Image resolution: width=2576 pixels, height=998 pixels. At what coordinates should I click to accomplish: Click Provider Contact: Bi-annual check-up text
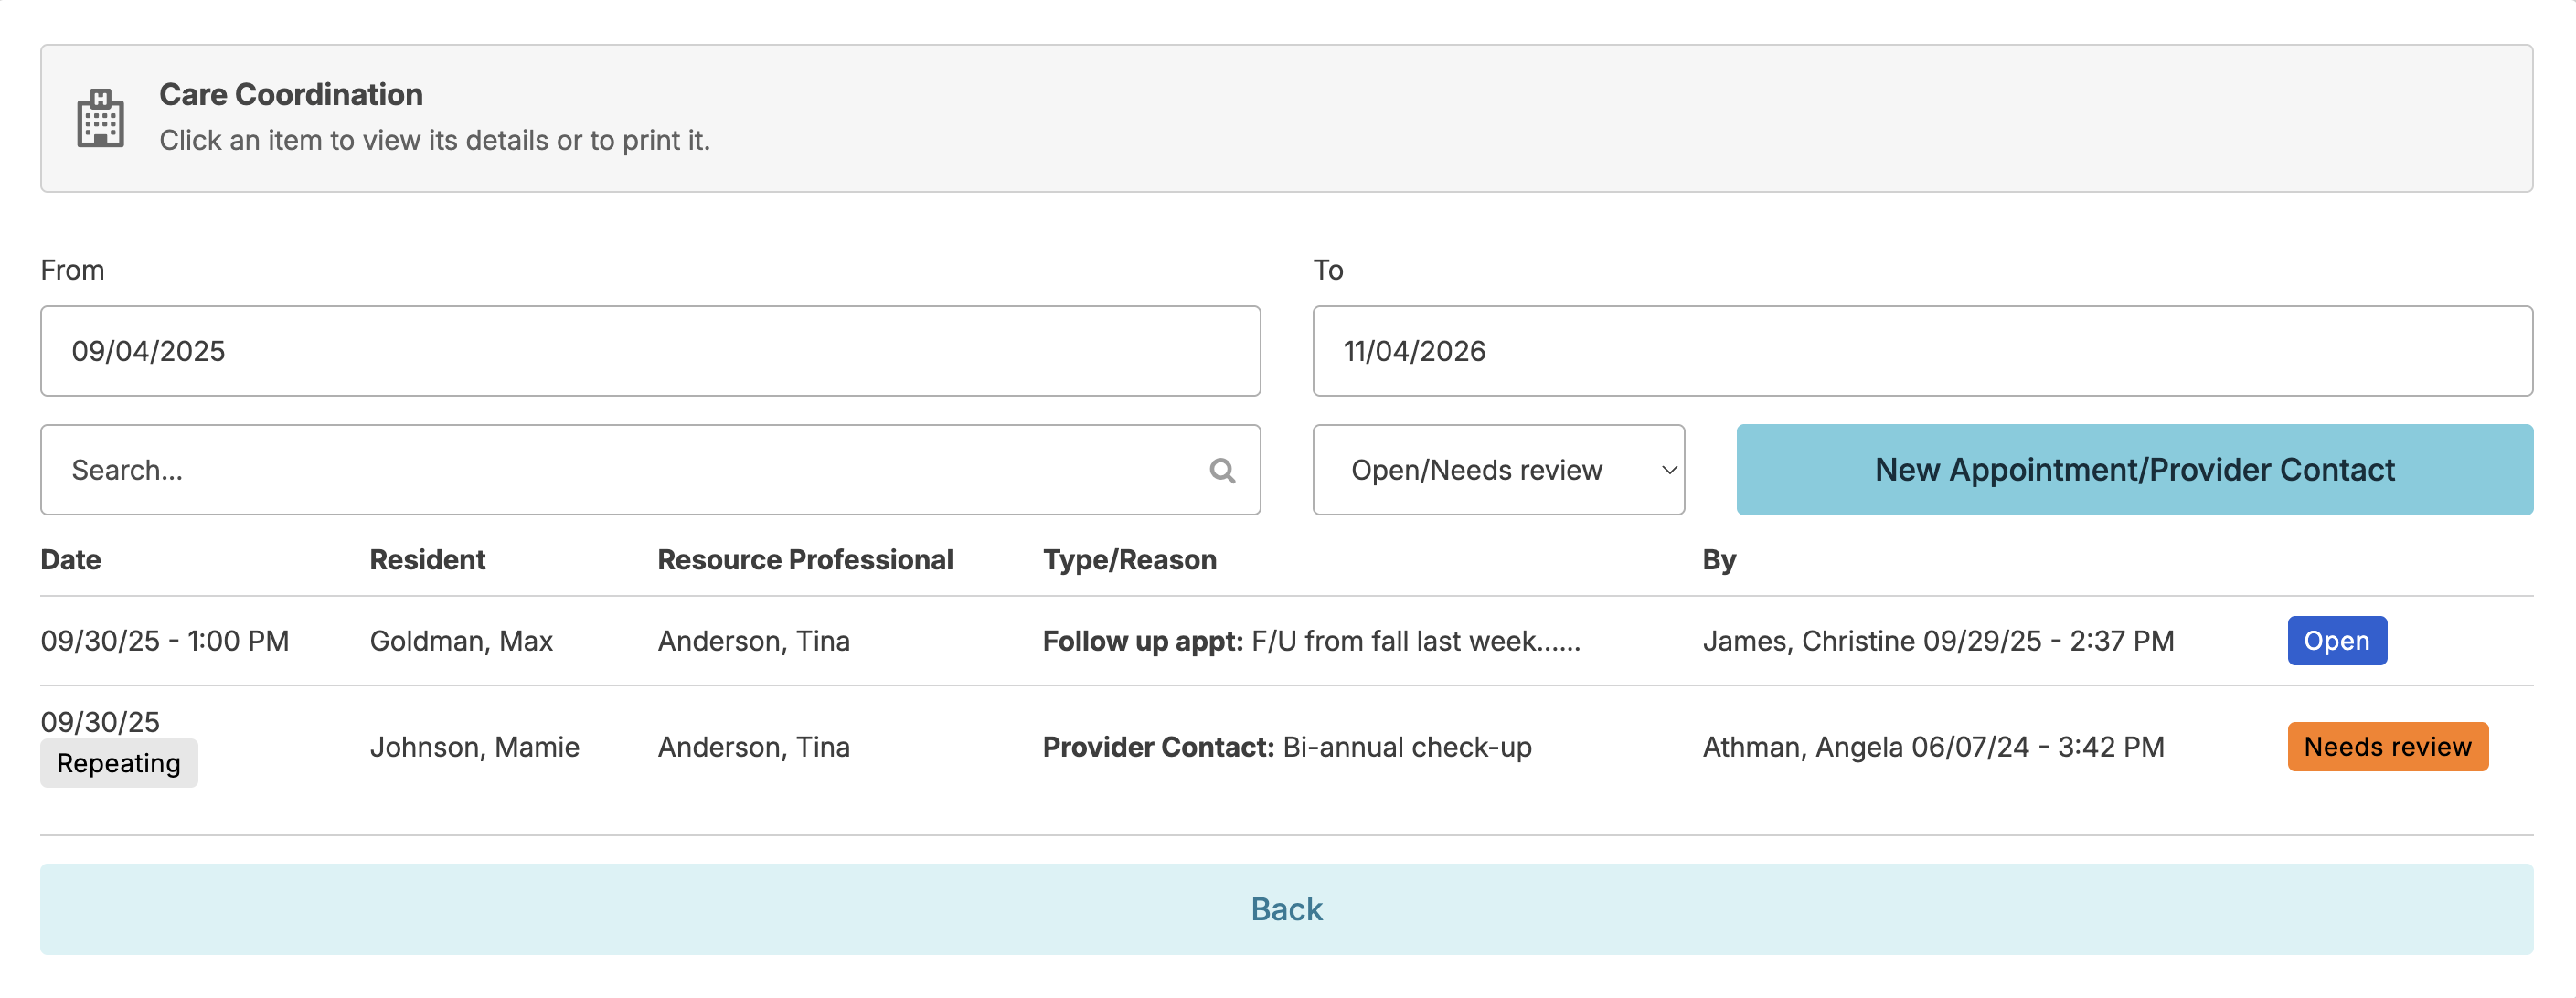1287,747
